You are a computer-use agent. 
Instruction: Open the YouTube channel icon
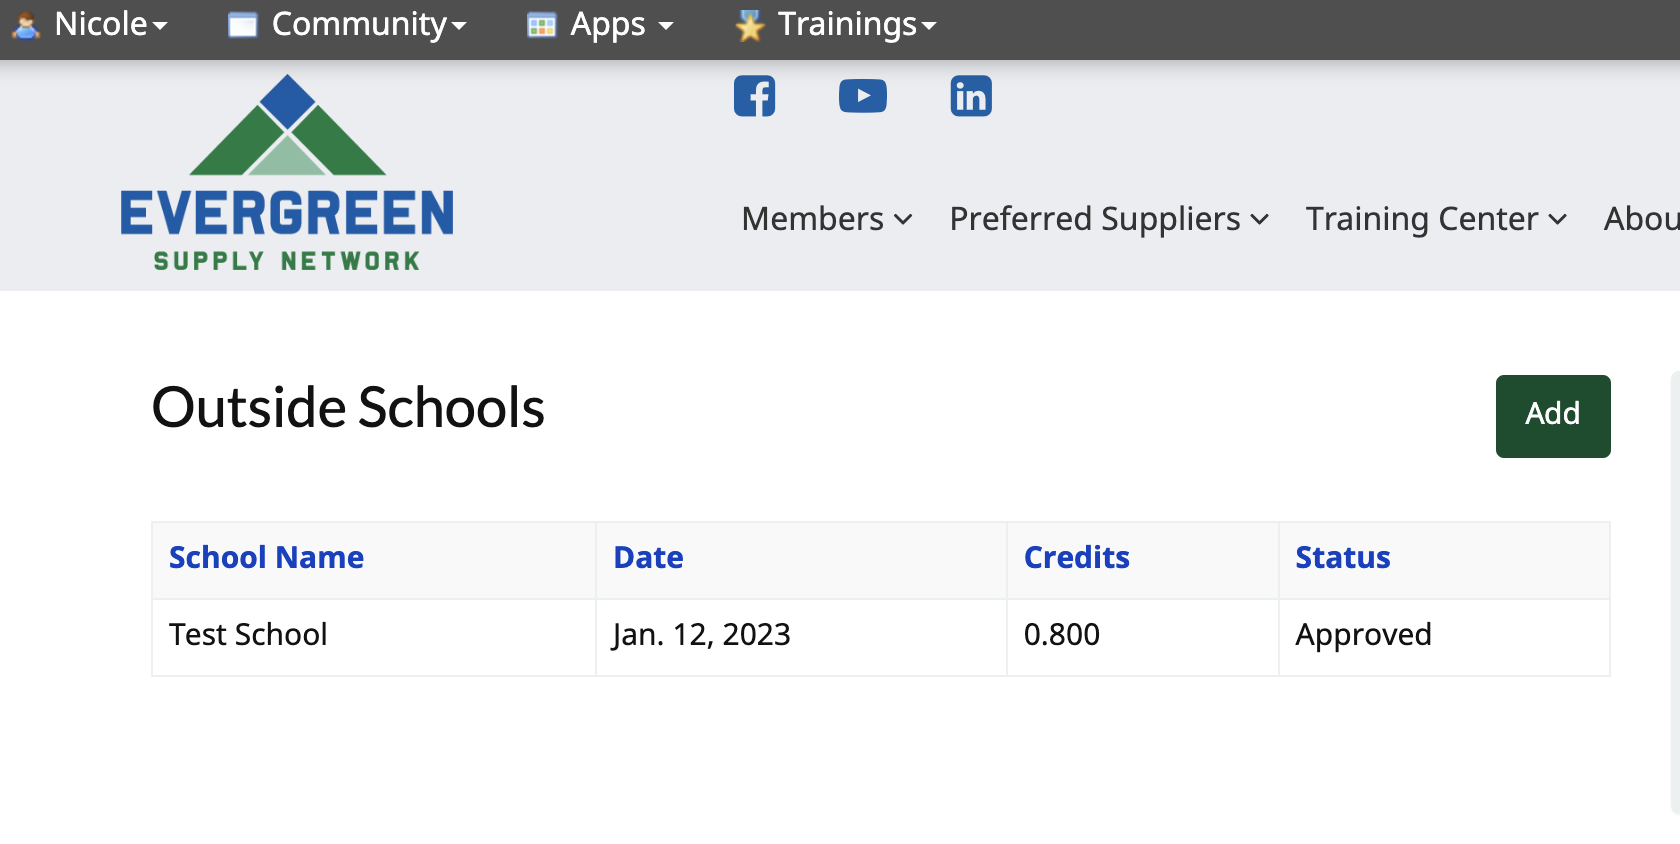coord(863,96)
